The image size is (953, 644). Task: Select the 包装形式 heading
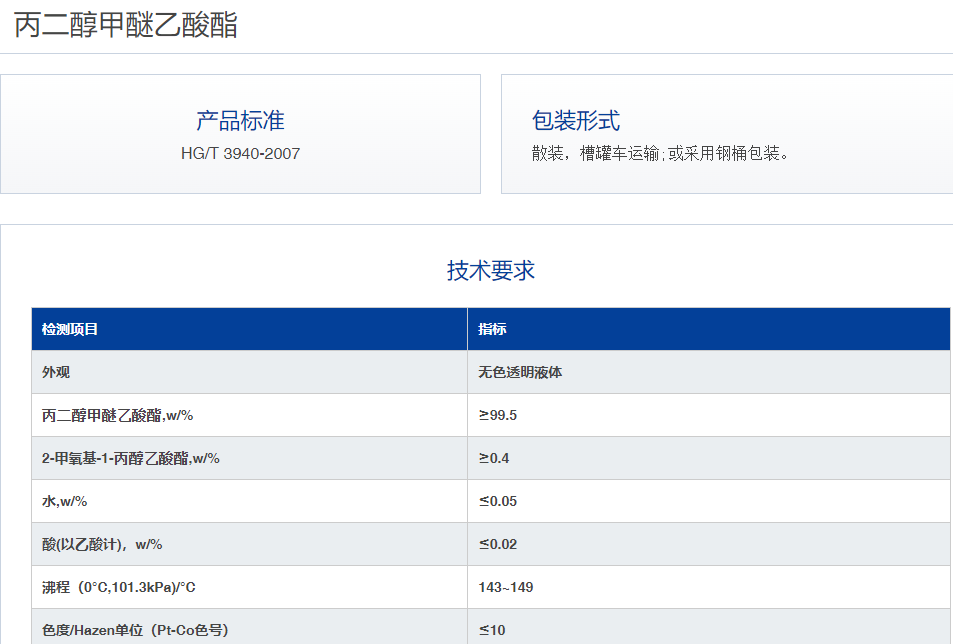(576, 120)
